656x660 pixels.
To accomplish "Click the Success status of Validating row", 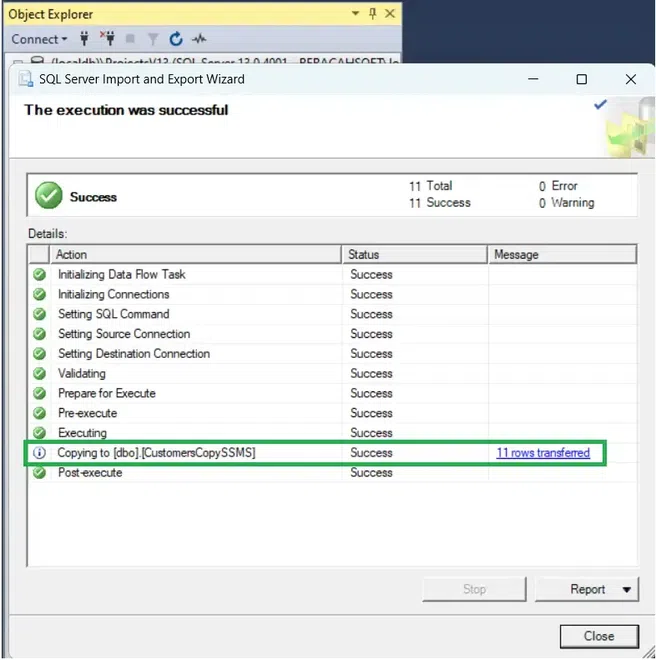I will pos(371,373).
